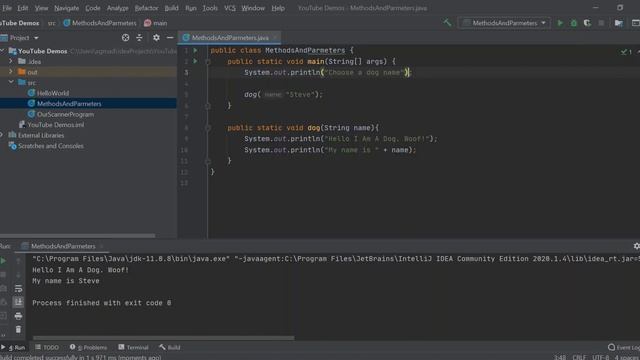Open the VCS menu
This screenshot has height=360, width=640.
click(230, 8)
